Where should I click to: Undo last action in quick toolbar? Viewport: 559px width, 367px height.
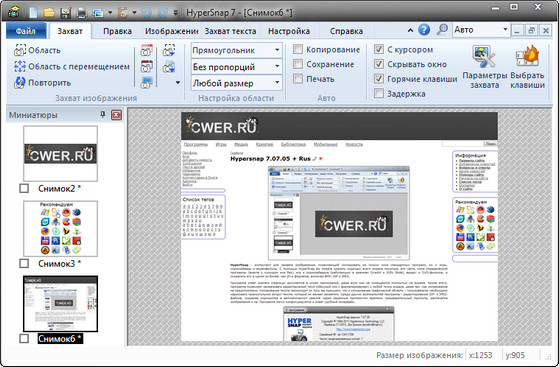click(147, 13)
